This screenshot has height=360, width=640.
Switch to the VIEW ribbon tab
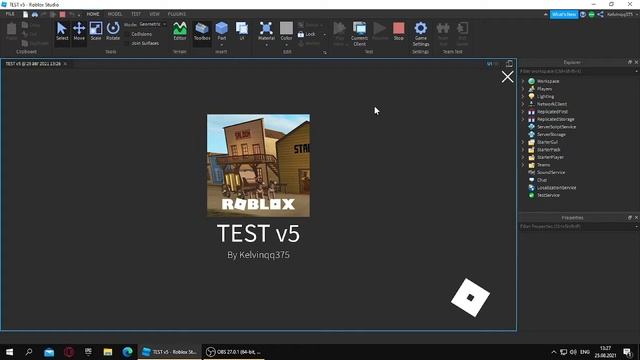[x=154, y=14]
